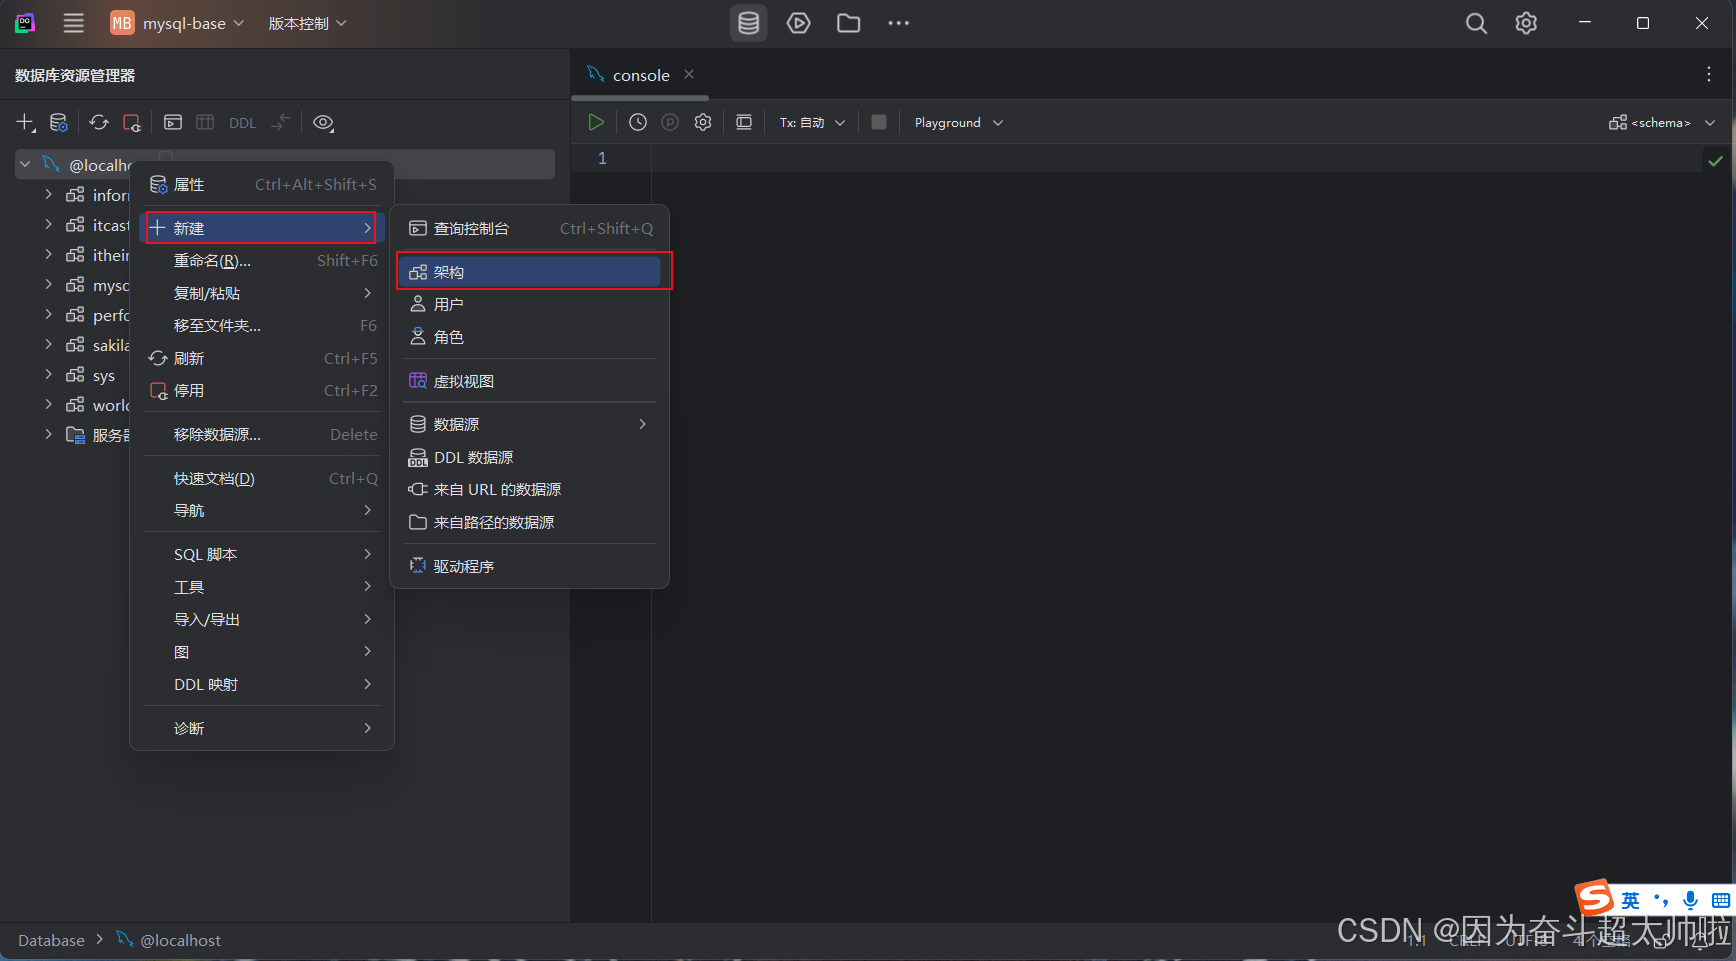Close the console tab
1736x961 pixels.
click(689, 74)
